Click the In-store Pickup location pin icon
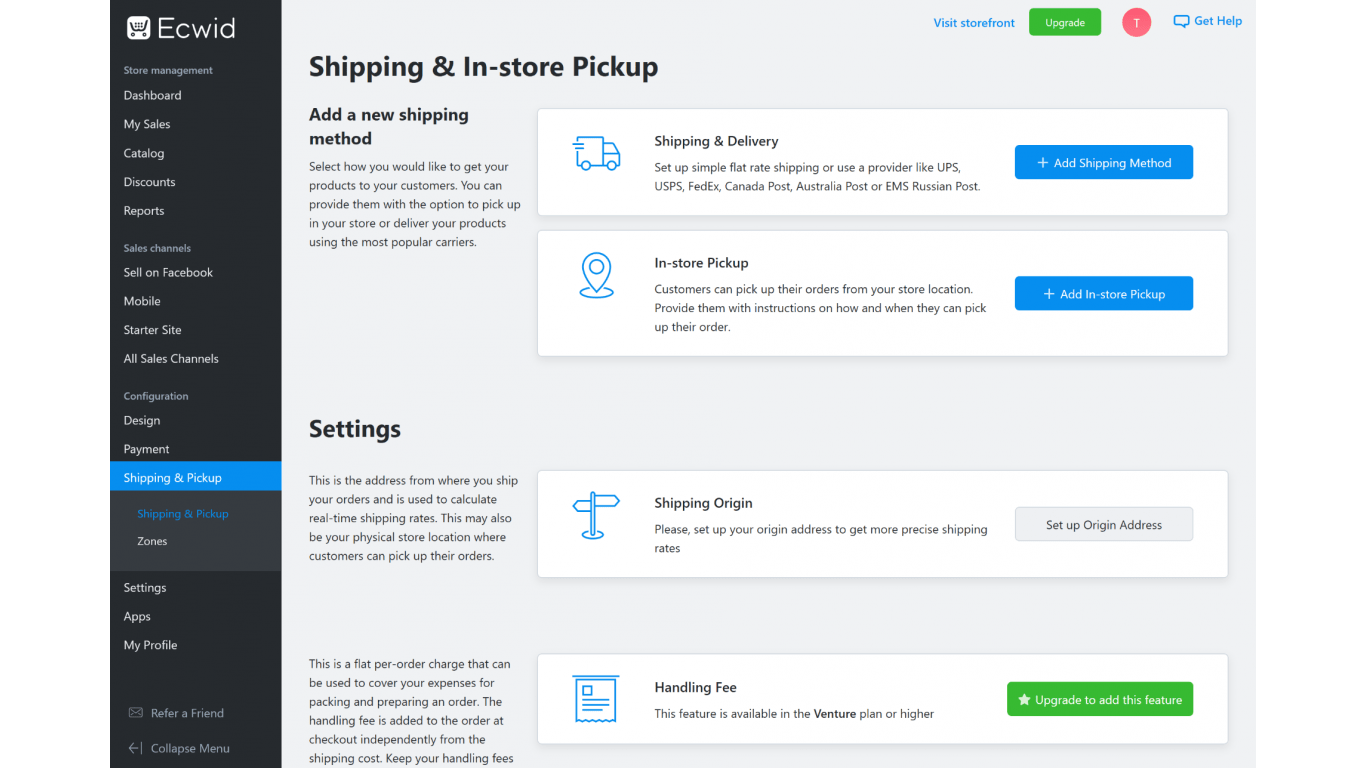1366x768 pixels. pyautogui.click(x=596, y=275)
